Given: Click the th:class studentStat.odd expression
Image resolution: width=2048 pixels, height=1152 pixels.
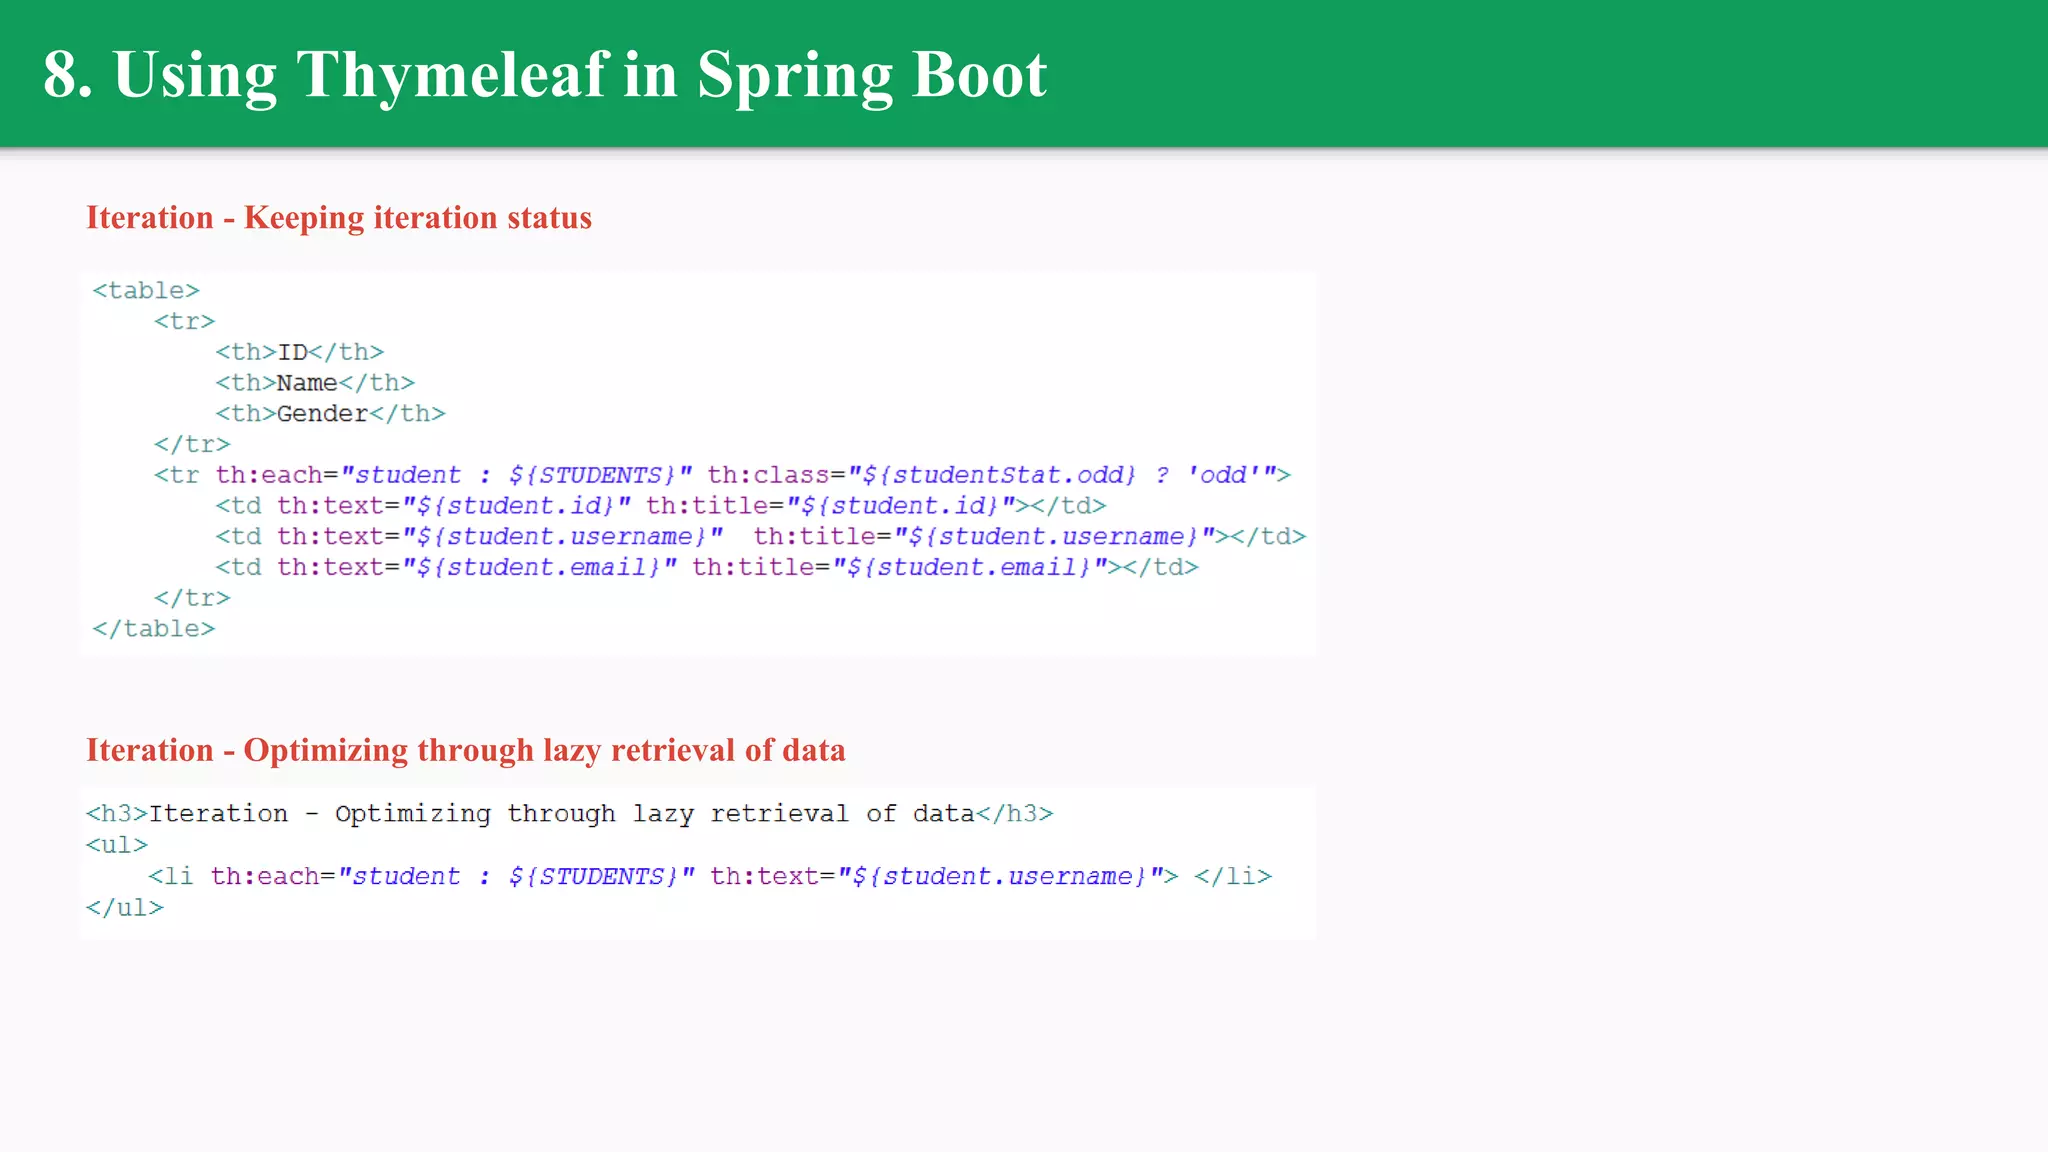Looking at the screenshot, I should point(998,475).
